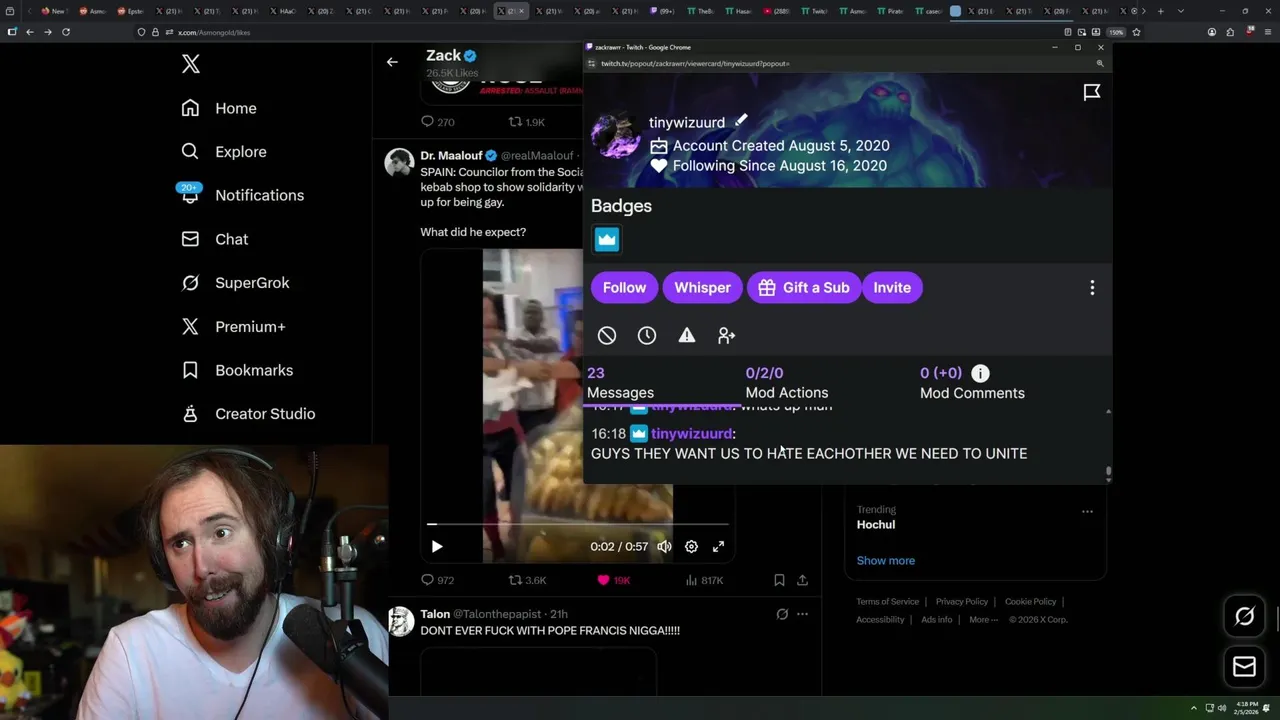Click the tinywizuurd username in the chat message
The height and width of the screenshot is (720, 1280).
click(691, 434)
